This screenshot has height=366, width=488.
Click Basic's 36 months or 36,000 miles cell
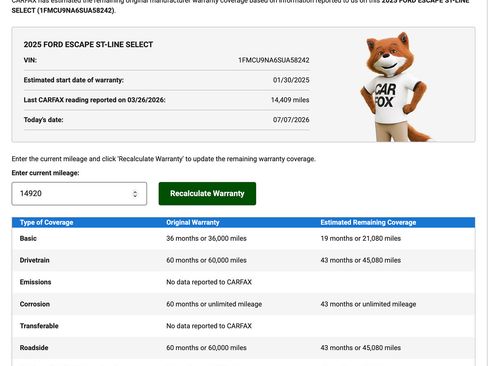point(206,238)
